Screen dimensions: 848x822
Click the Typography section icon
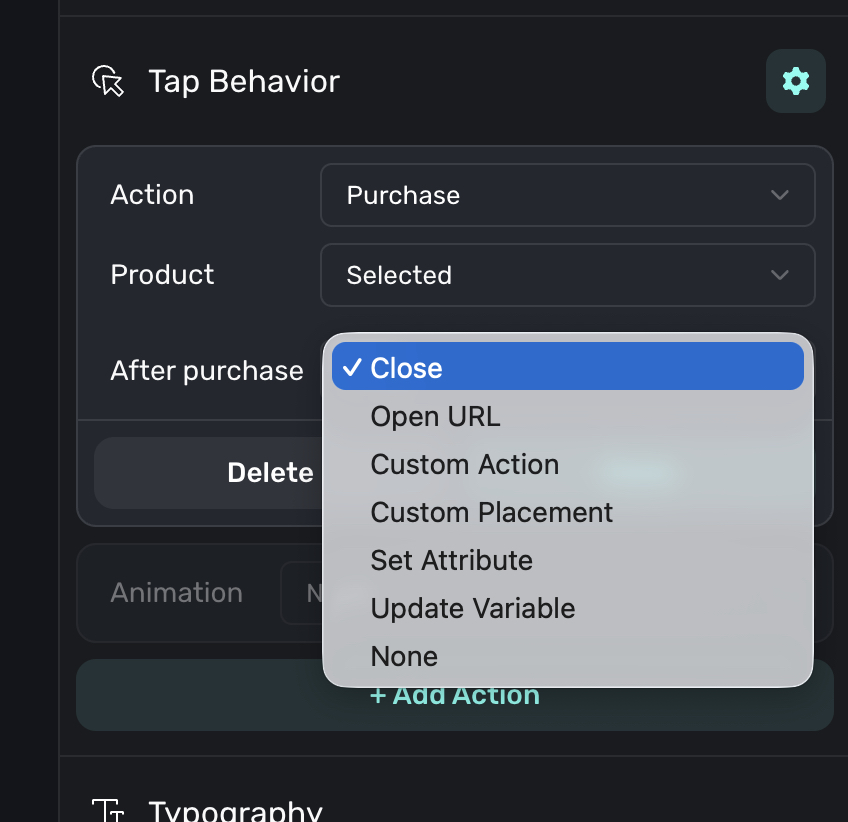(x=107, y=810)
